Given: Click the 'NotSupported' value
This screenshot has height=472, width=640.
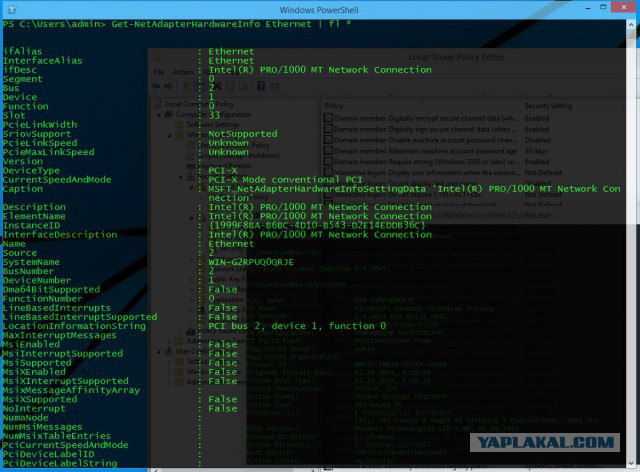Looking at the screenshot, I should click(243, 134).
